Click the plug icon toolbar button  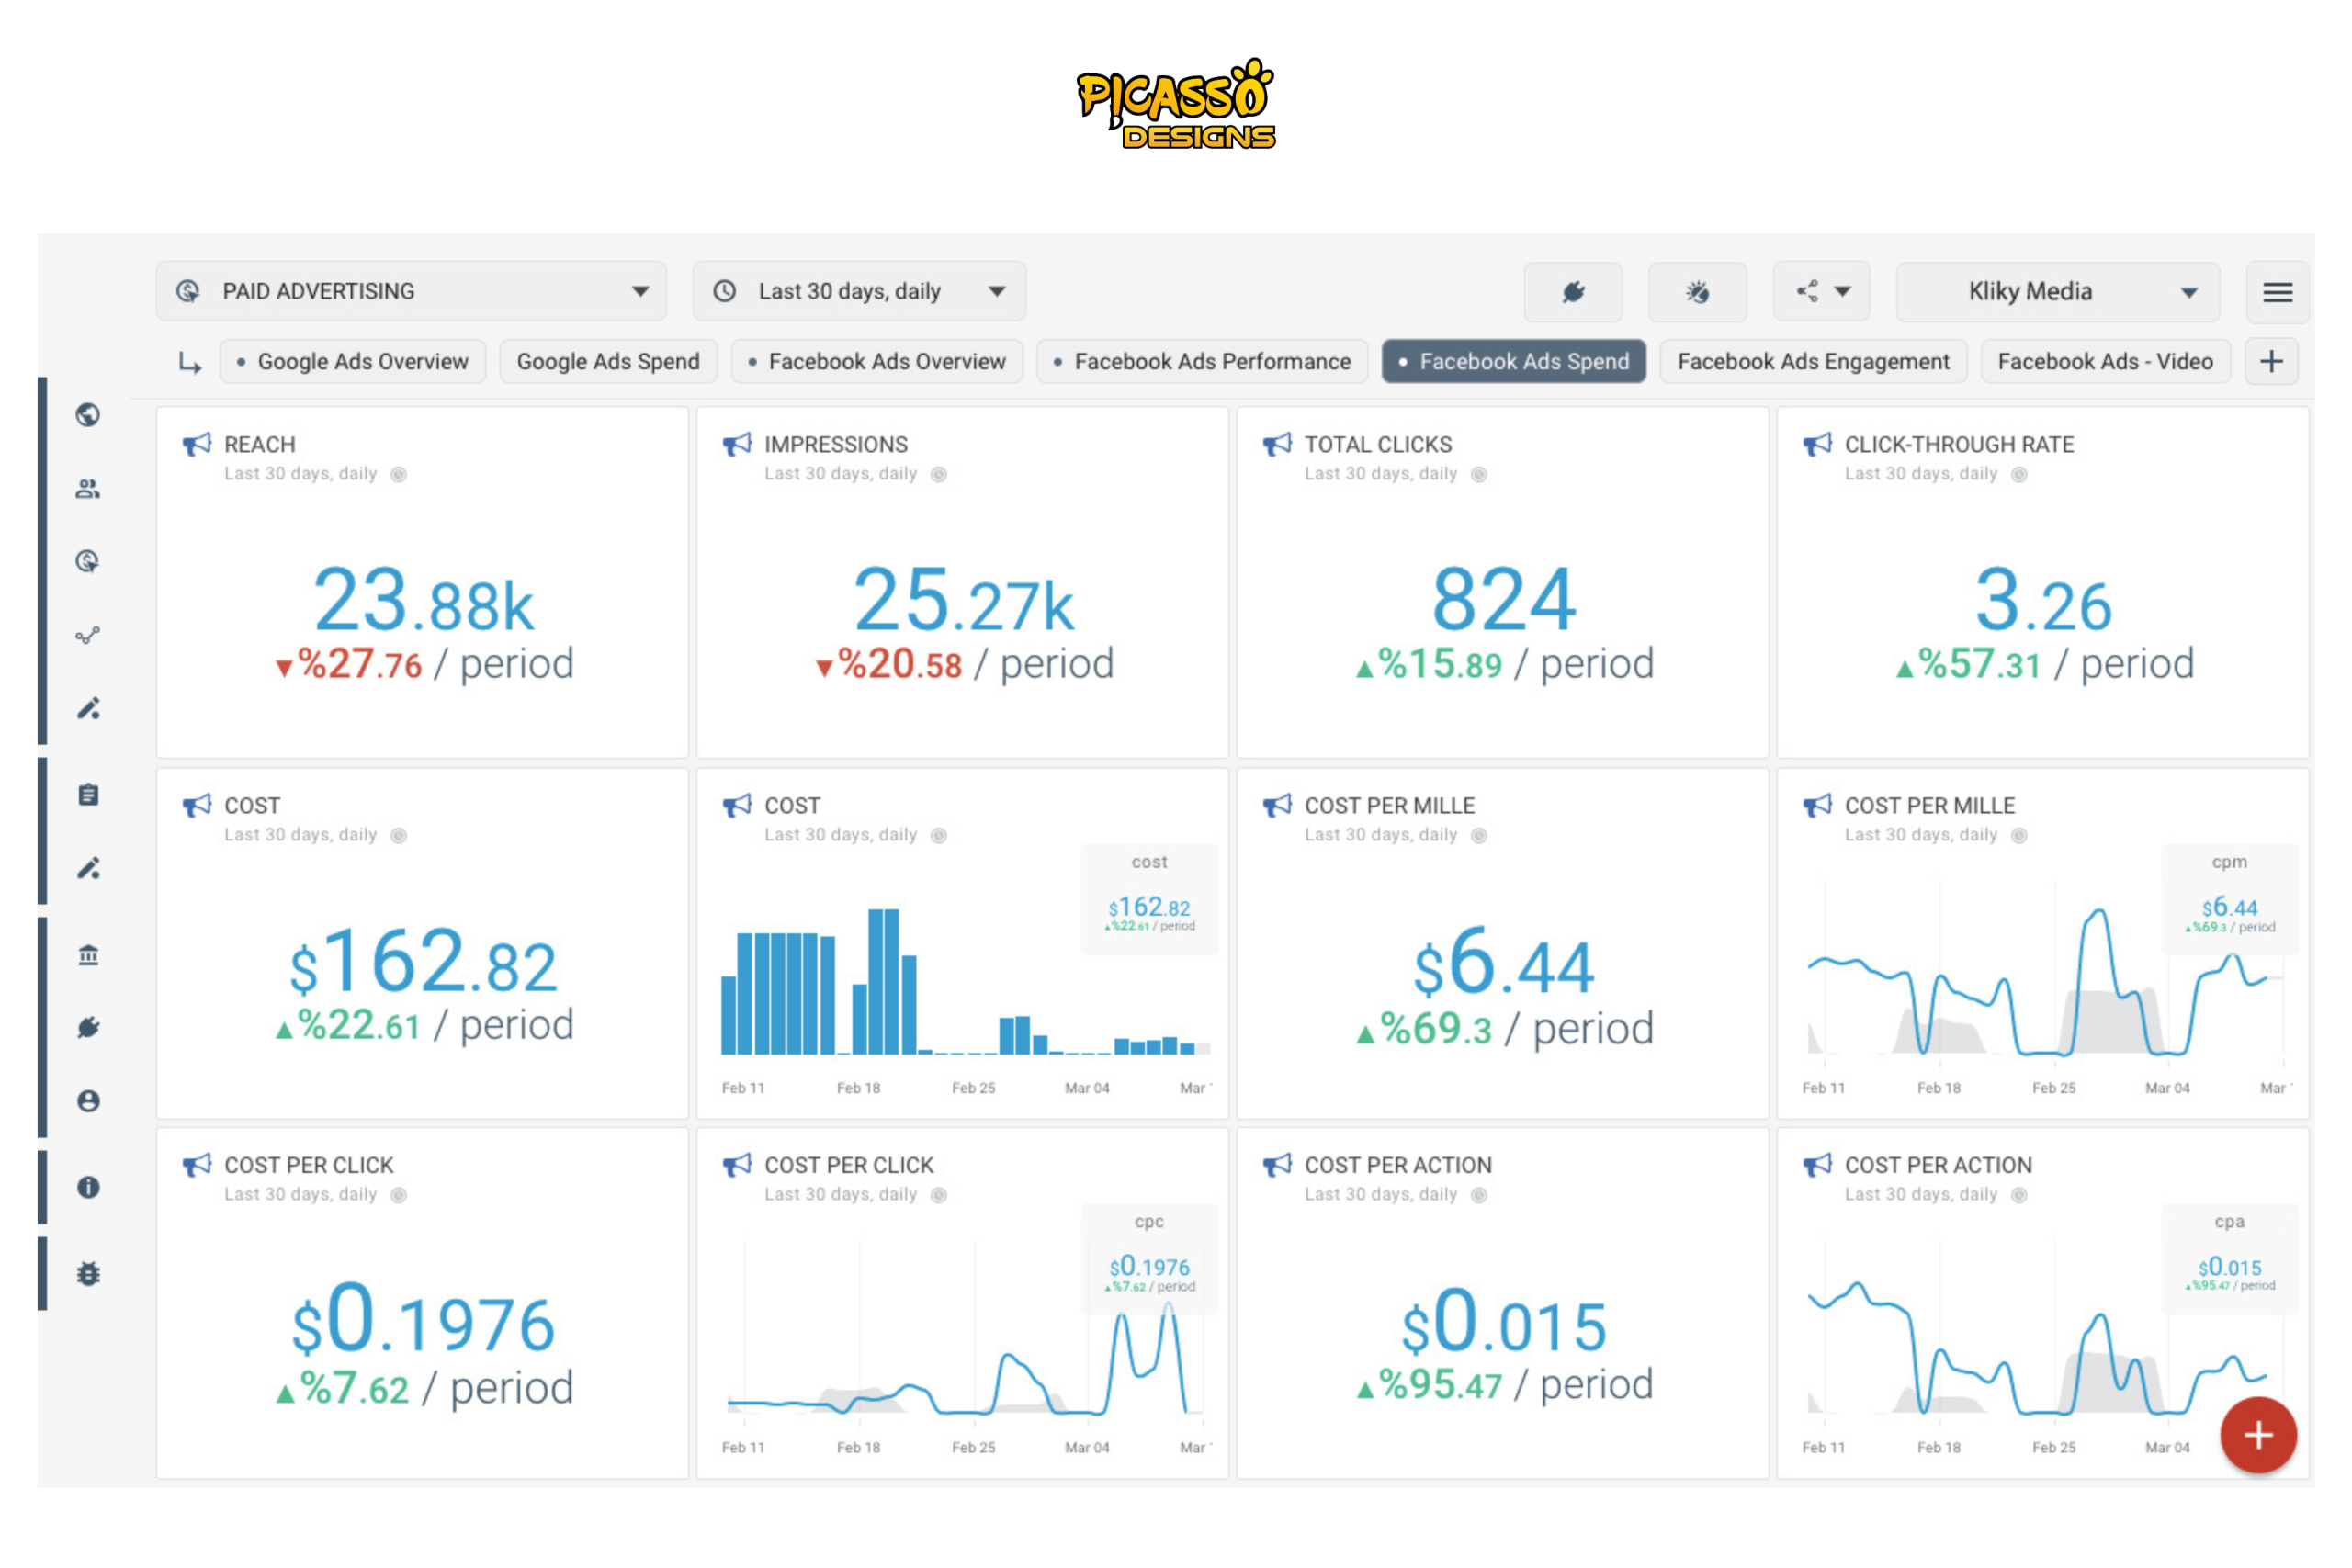(x=1573, y=292)
